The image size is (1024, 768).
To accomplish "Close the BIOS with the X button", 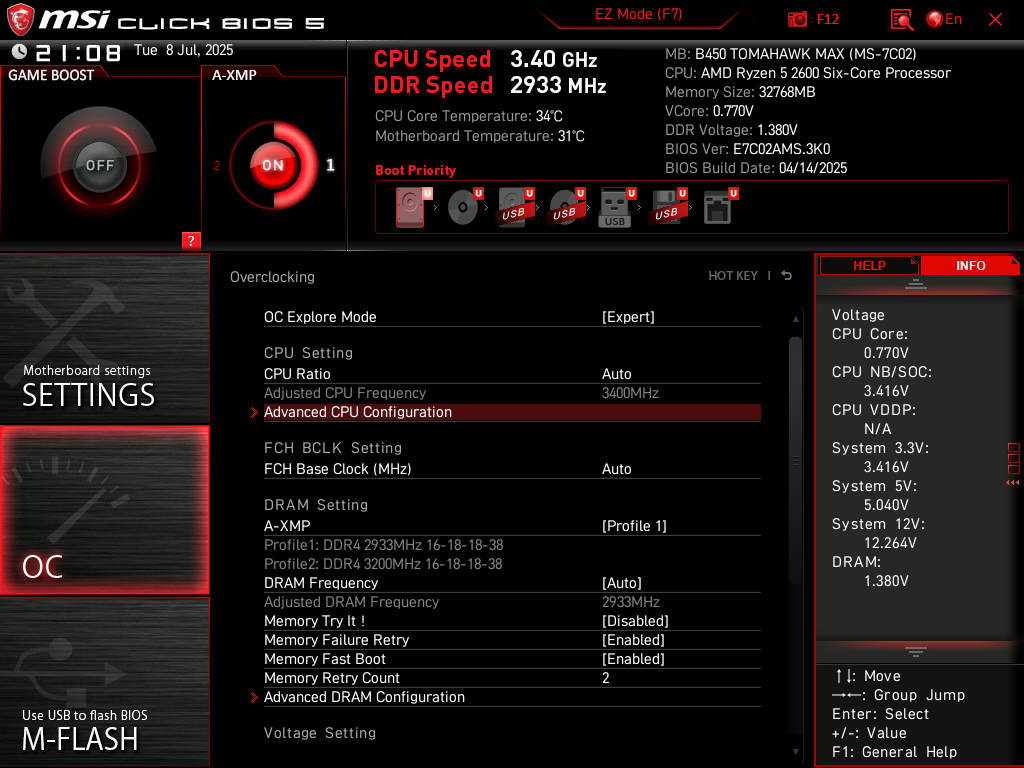I will tap(995, 20).
